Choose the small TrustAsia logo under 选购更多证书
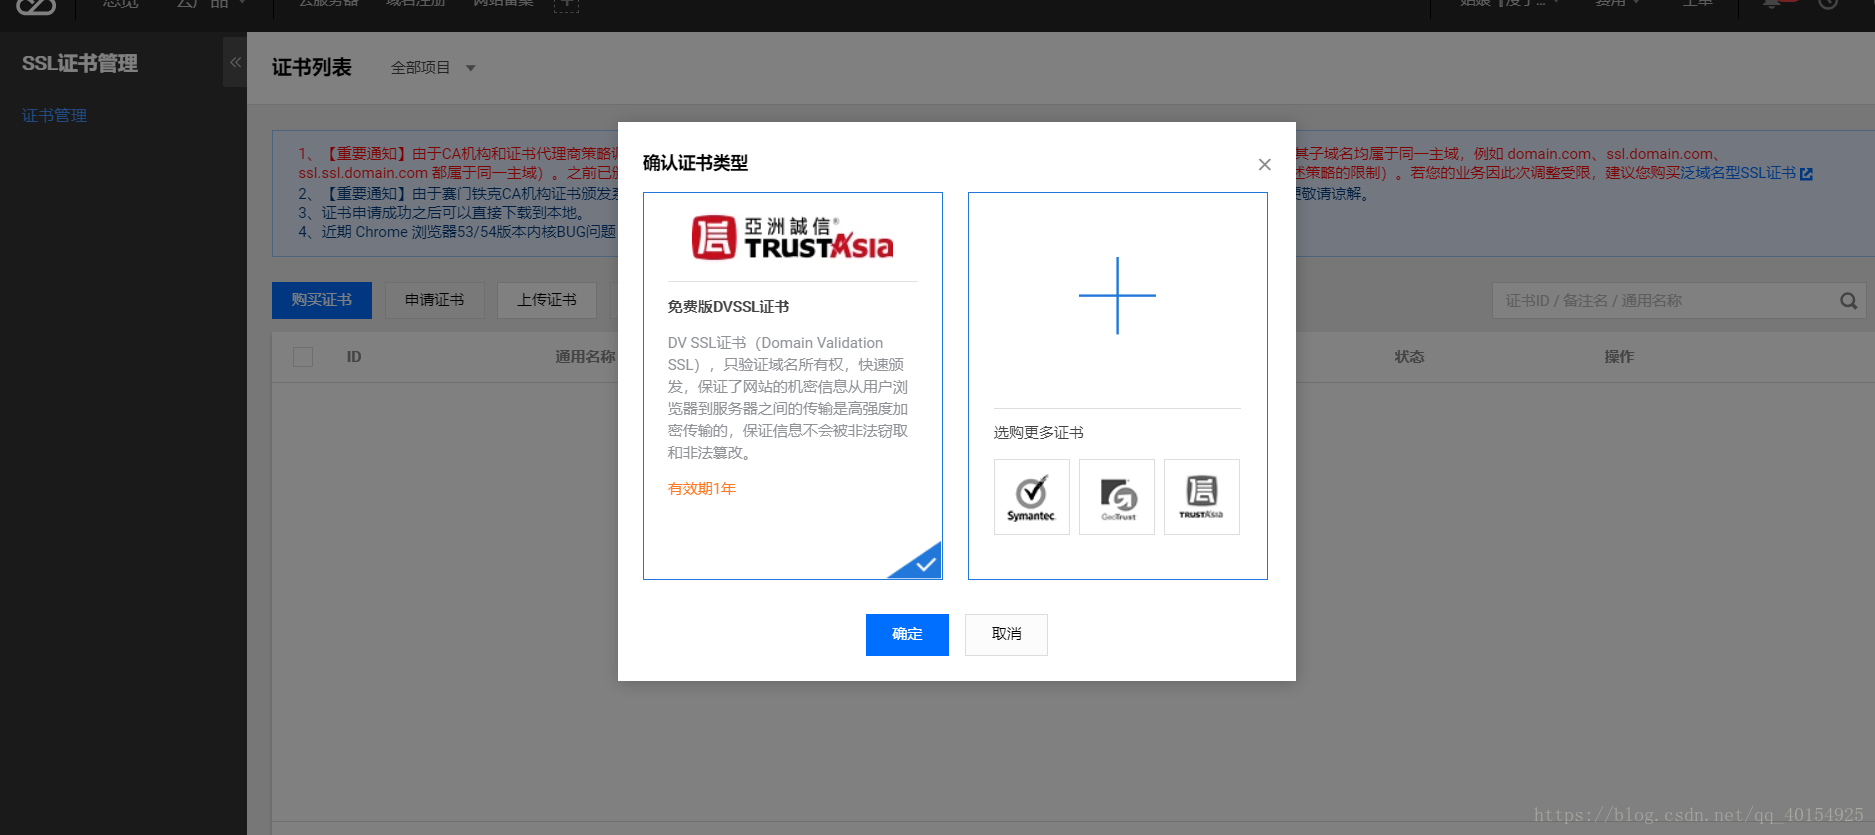 (x=1202, y=497)
